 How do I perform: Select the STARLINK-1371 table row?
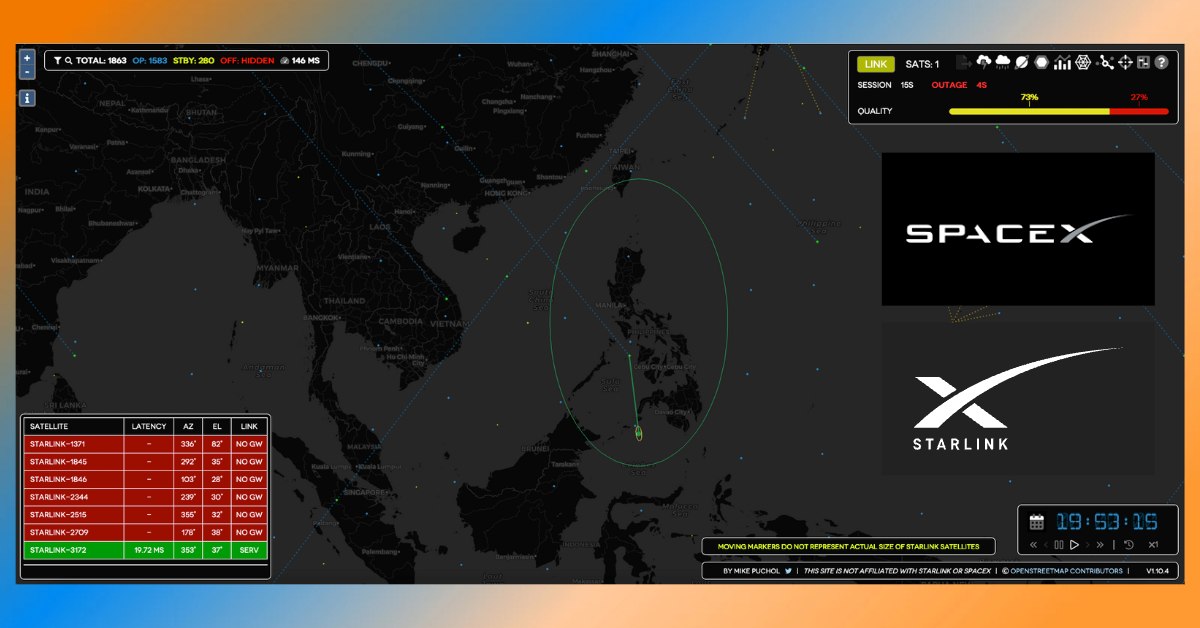pyautogui.click(x=146, y=443)
